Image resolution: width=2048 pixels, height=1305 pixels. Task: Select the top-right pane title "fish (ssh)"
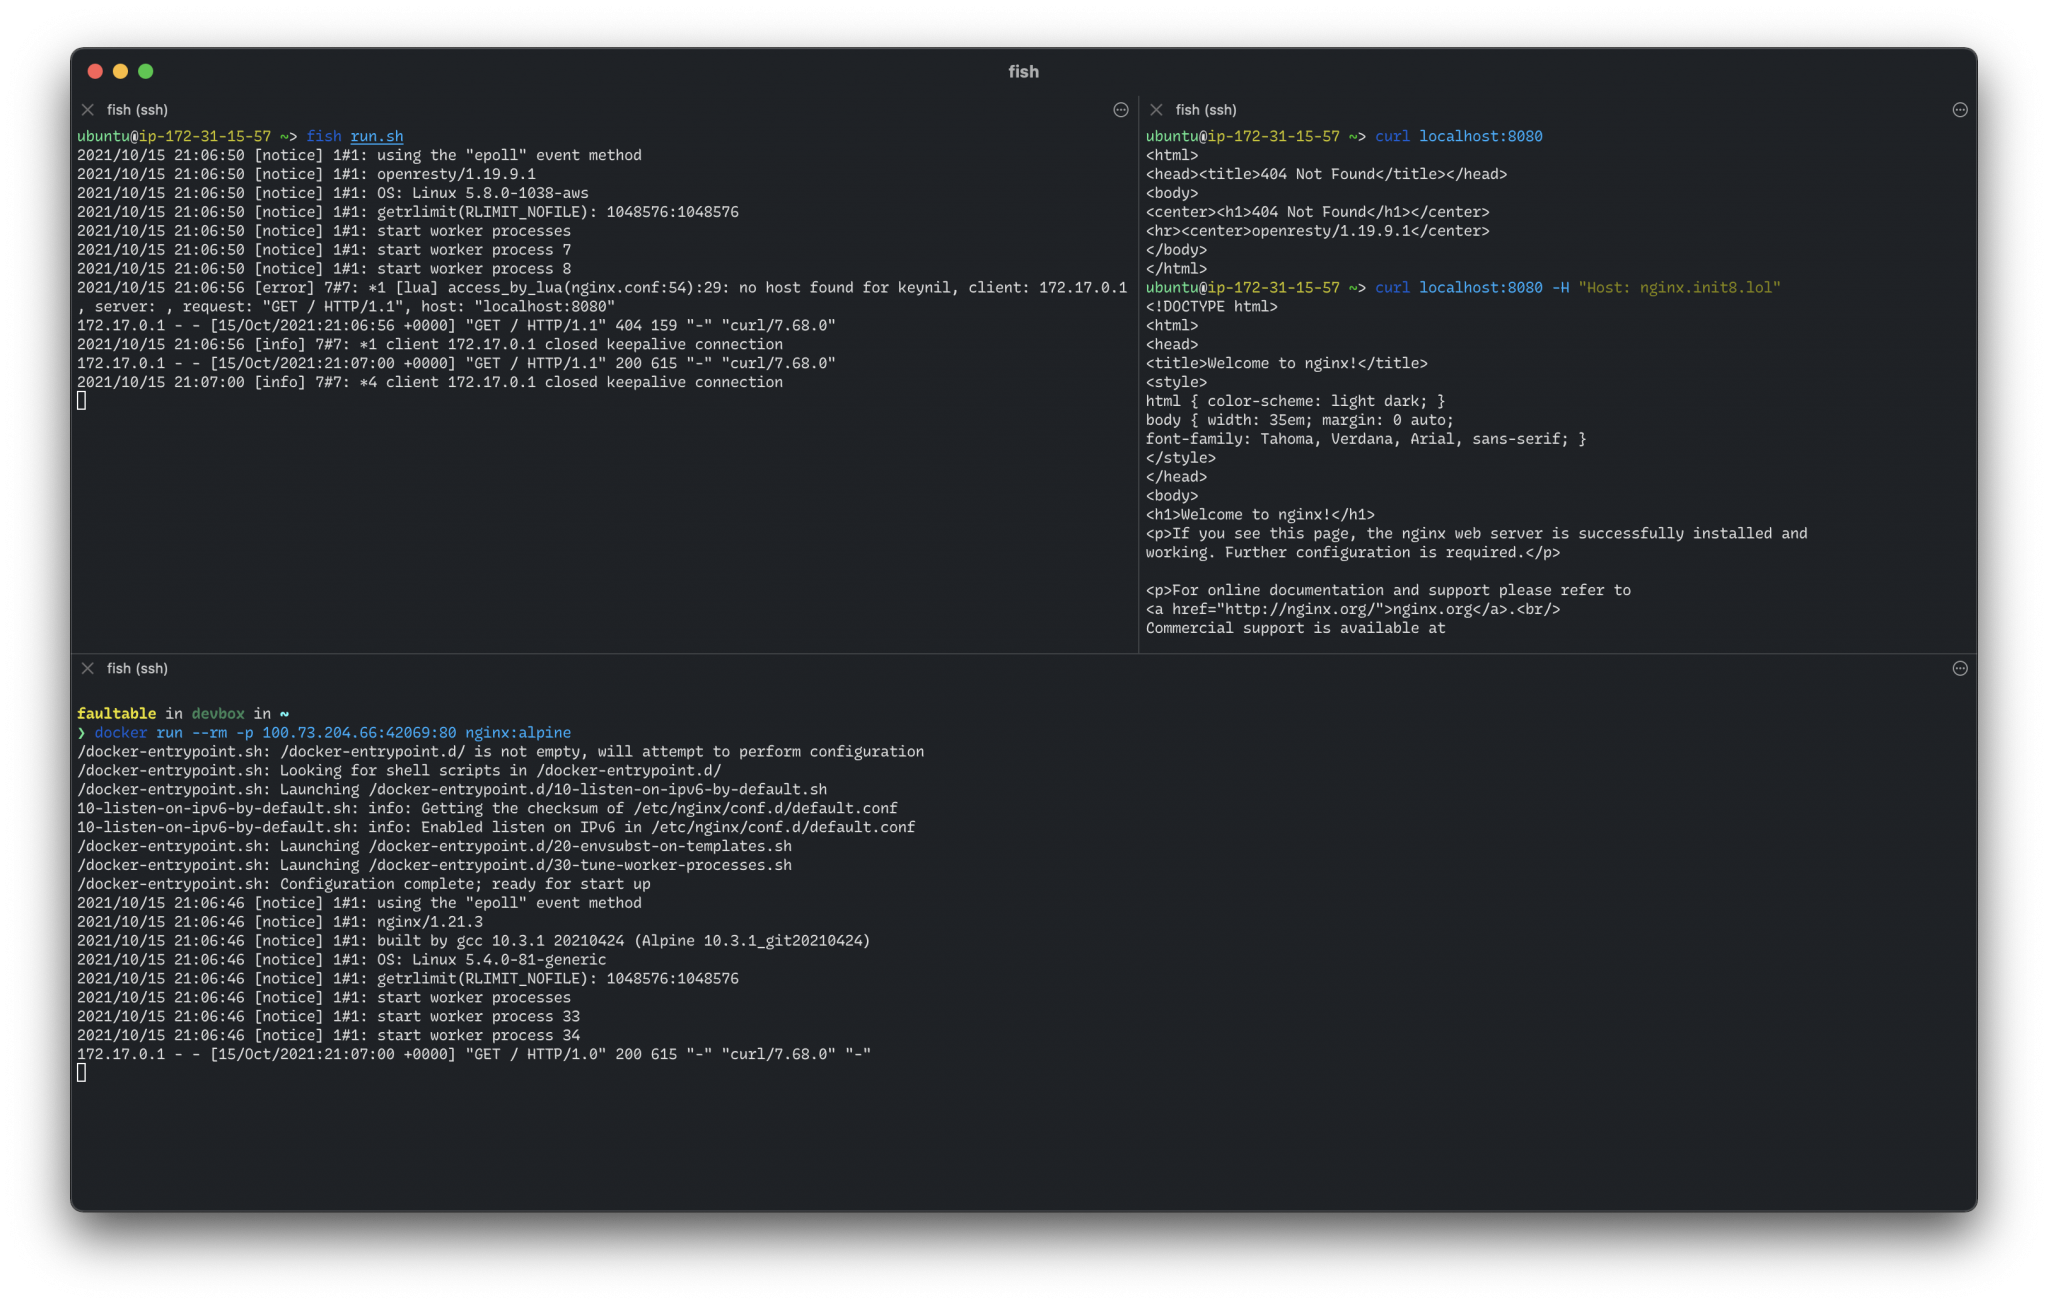(x=1206, y=110)
